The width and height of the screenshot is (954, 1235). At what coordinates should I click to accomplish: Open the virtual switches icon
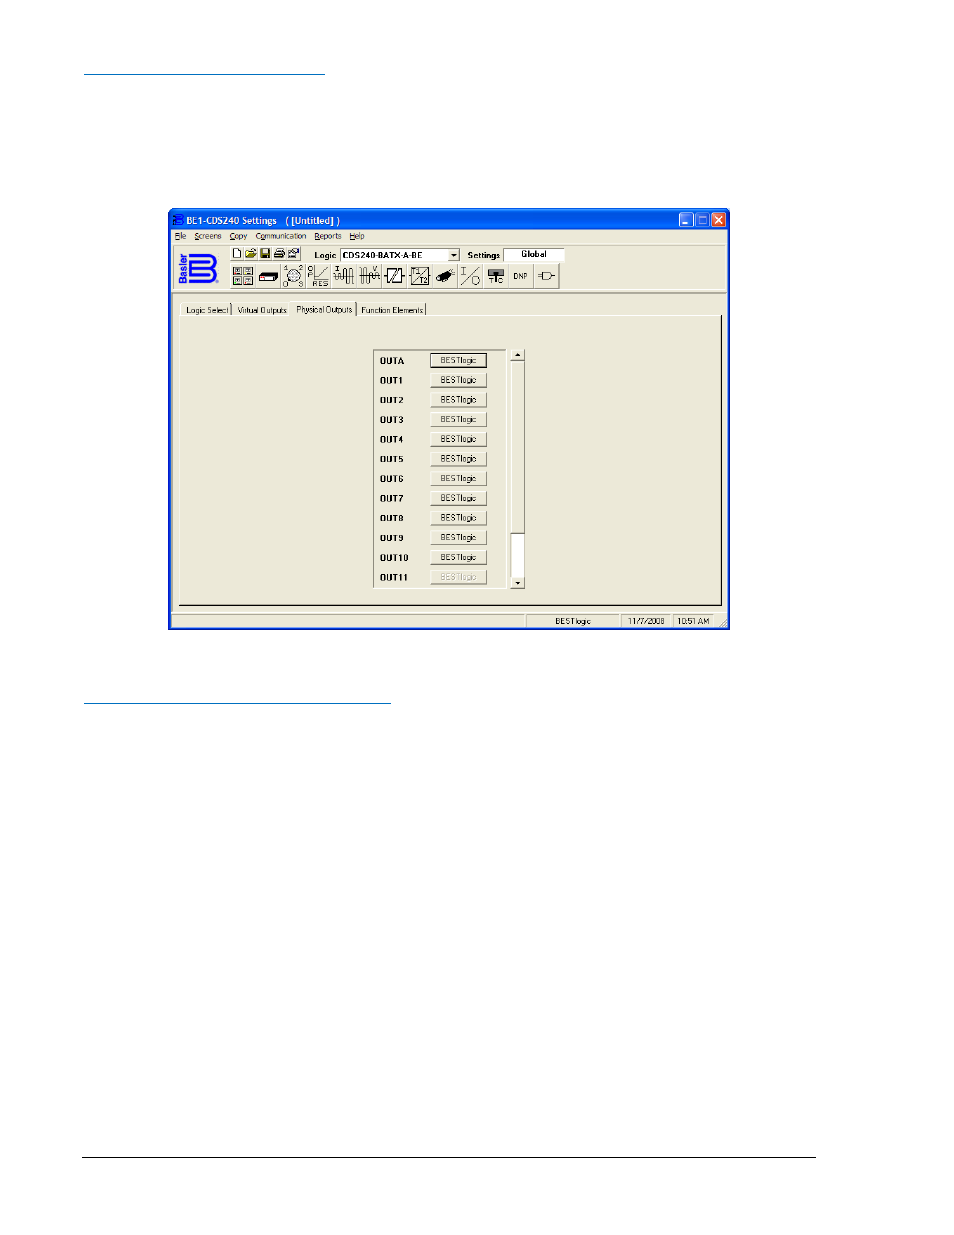[496, 276]
